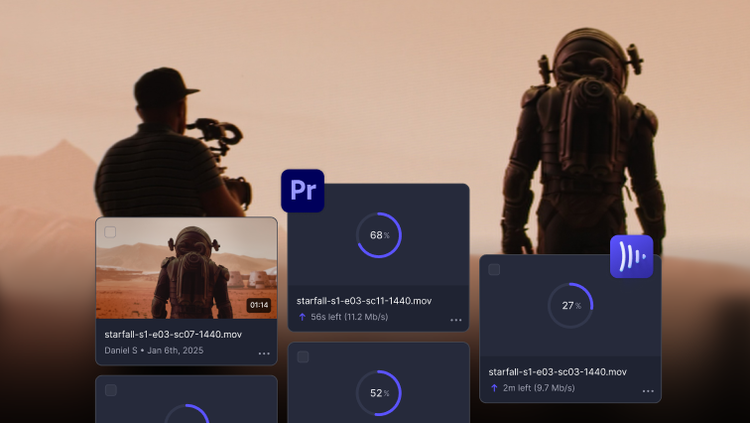Click the upload arrow next to 56s left

pyautogui.click(x=302, y=317)
